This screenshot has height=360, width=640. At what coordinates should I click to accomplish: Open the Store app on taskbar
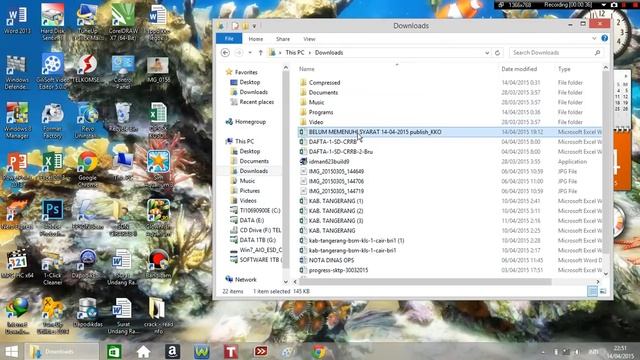[114, 351]
